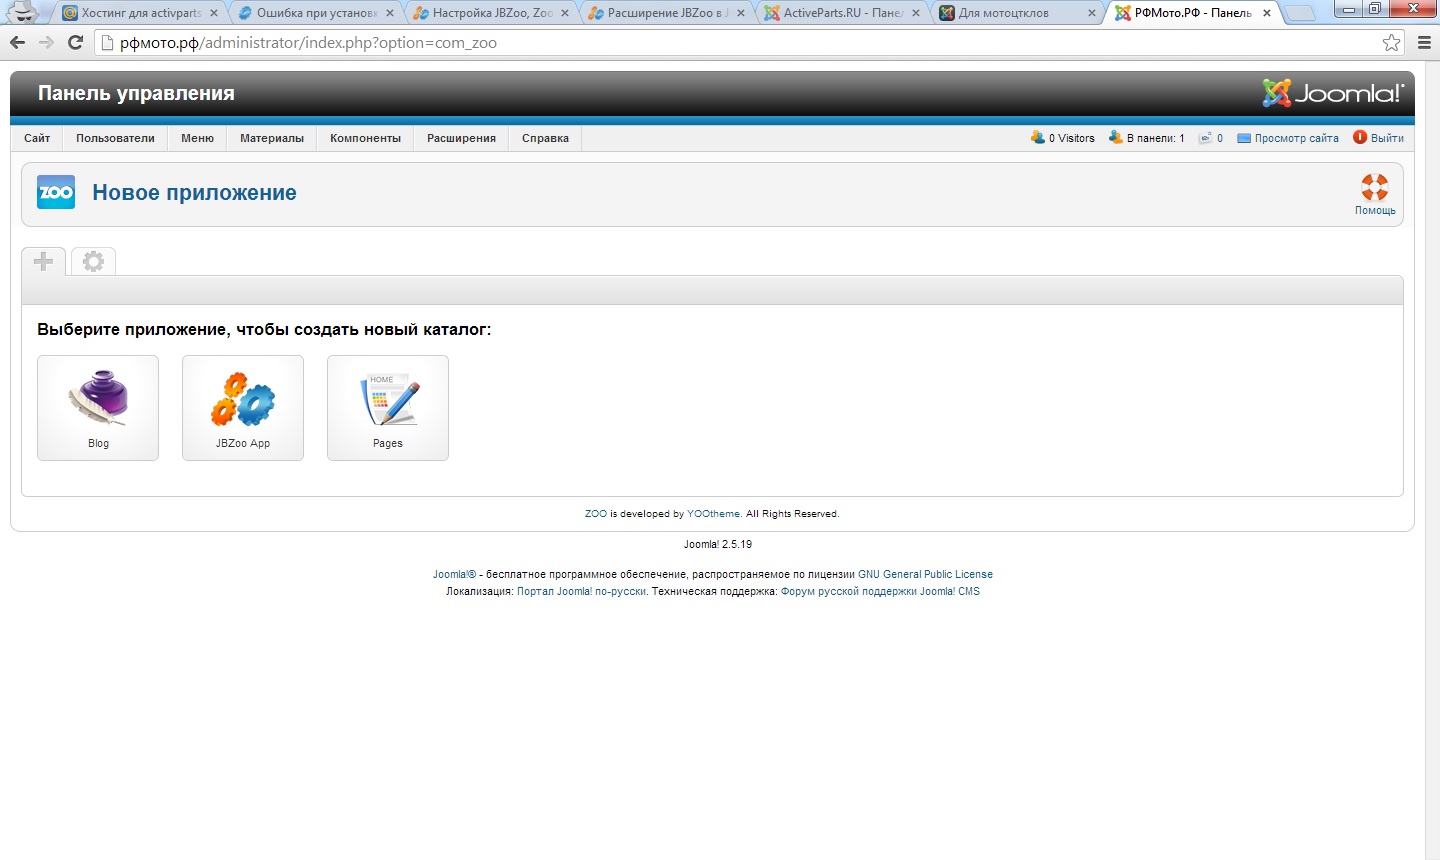
Task: Open the Пользователи menu
Action: [115, 138]
